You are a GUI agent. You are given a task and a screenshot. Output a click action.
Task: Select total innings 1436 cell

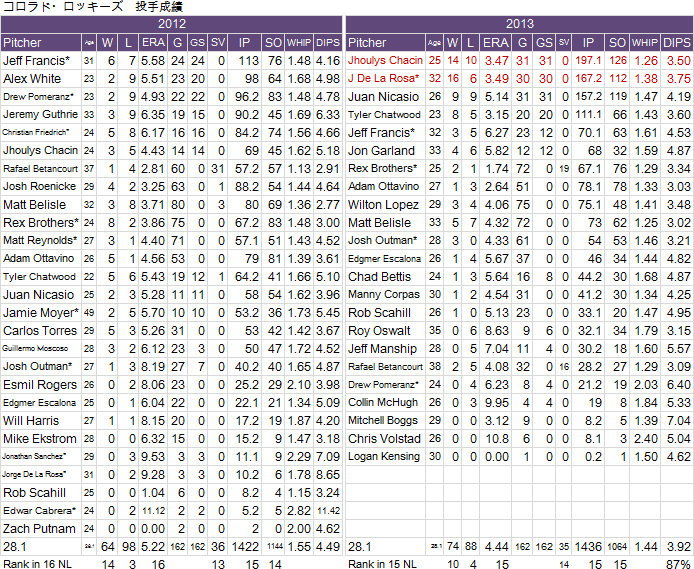coord(588,547)
